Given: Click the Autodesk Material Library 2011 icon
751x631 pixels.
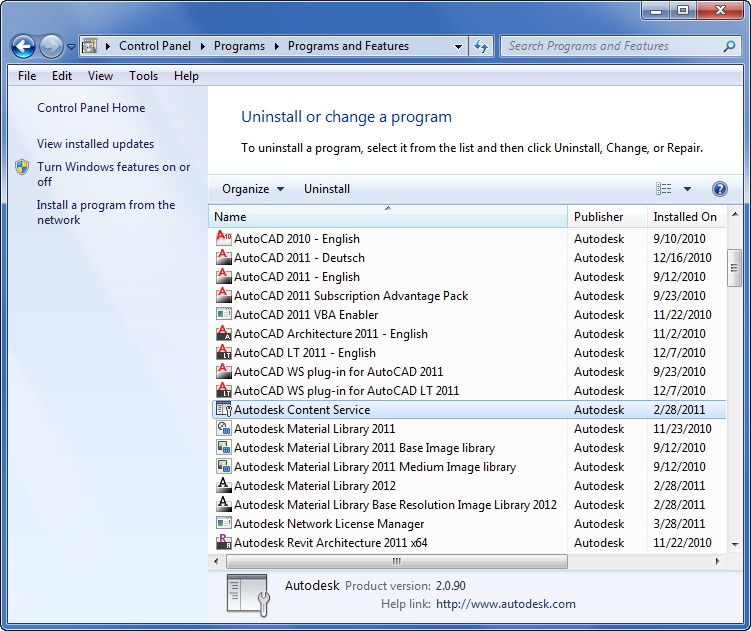Looking at the screenshot, I should 224,428.
